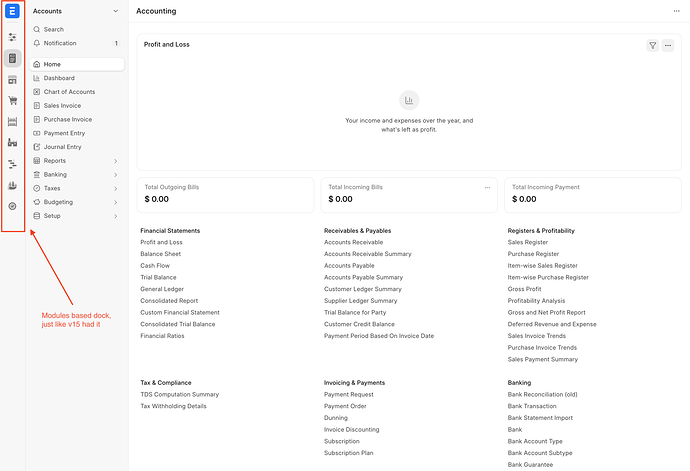The width and height of the screenshot is (690, 471).
Task: Open the settings sliders icon in dock
Action: [x=12, y=37]
